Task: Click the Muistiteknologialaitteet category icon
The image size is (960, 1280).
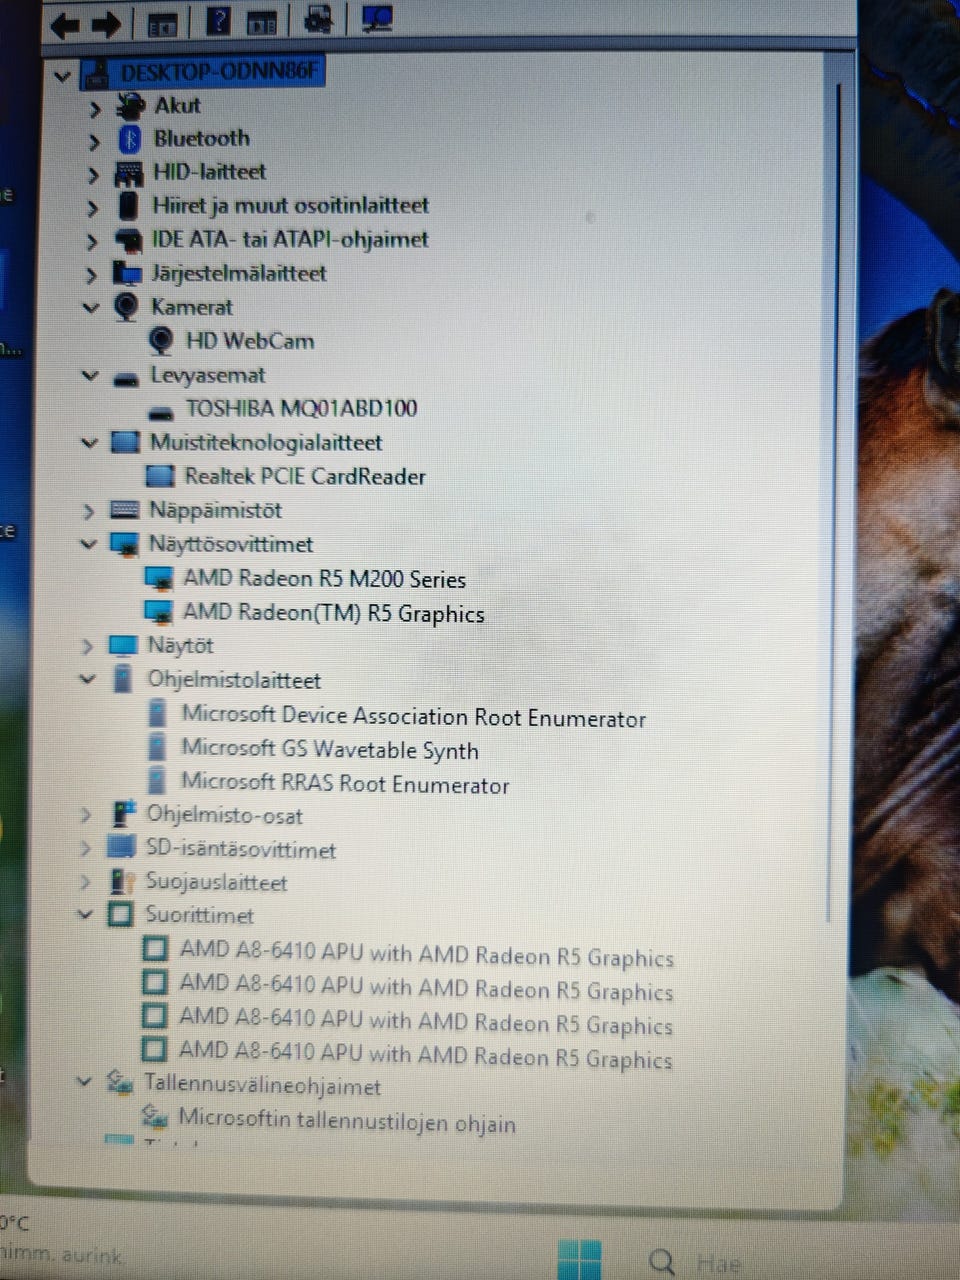Action: point(124,442)
